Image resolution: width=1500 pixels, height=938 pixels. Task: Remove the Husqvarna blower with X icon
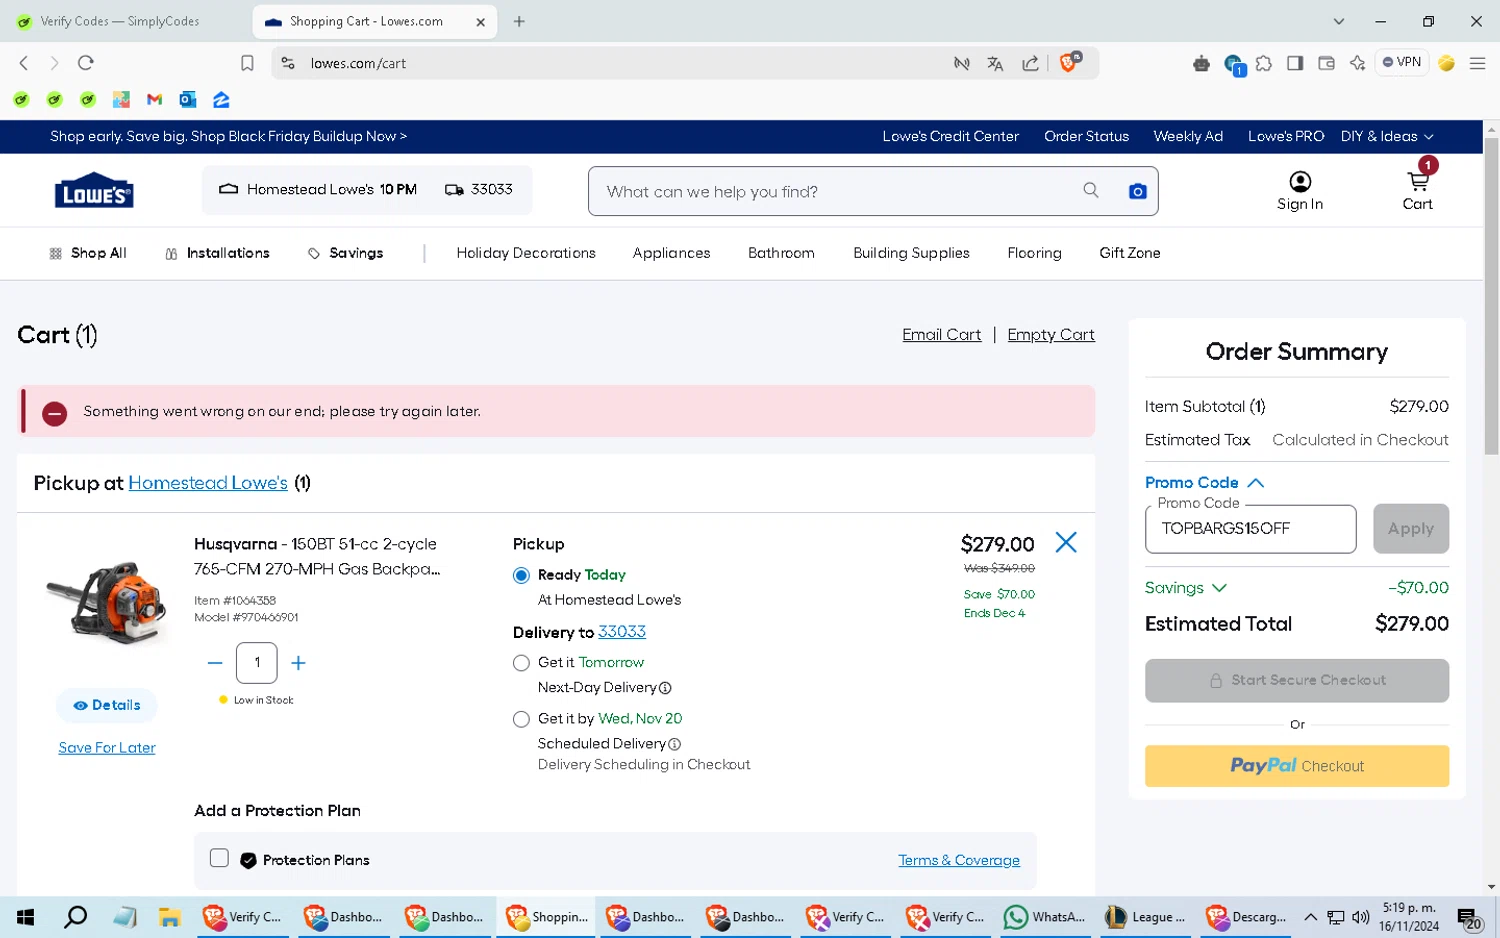(x=1066, y=542)
